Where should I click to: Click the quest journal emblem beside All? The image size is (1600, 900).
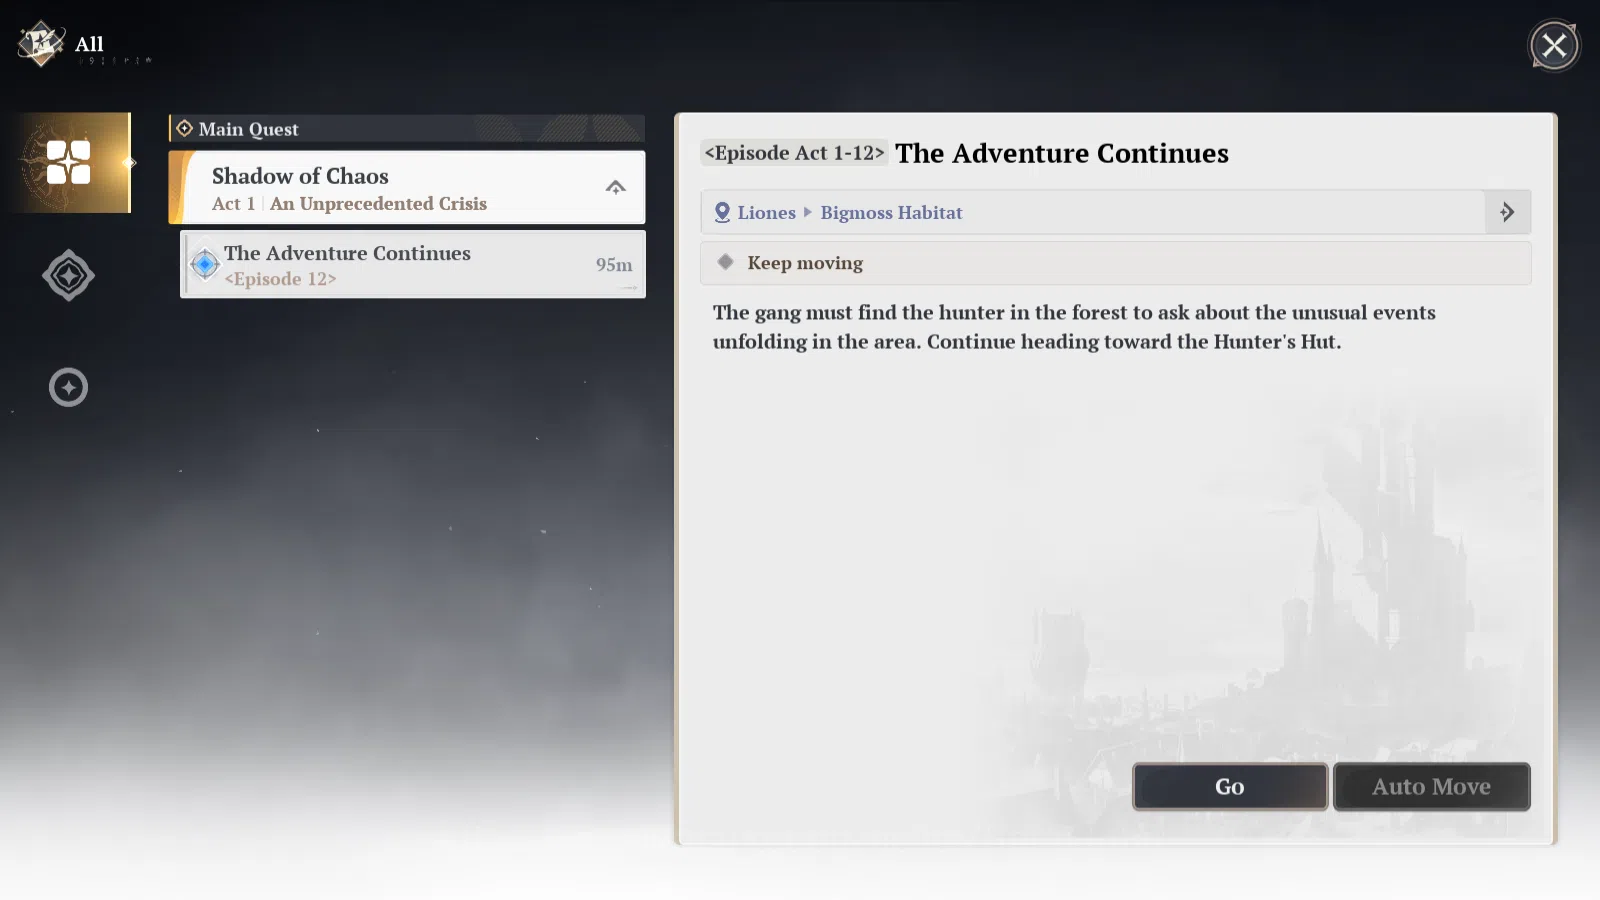pos(41,44)
